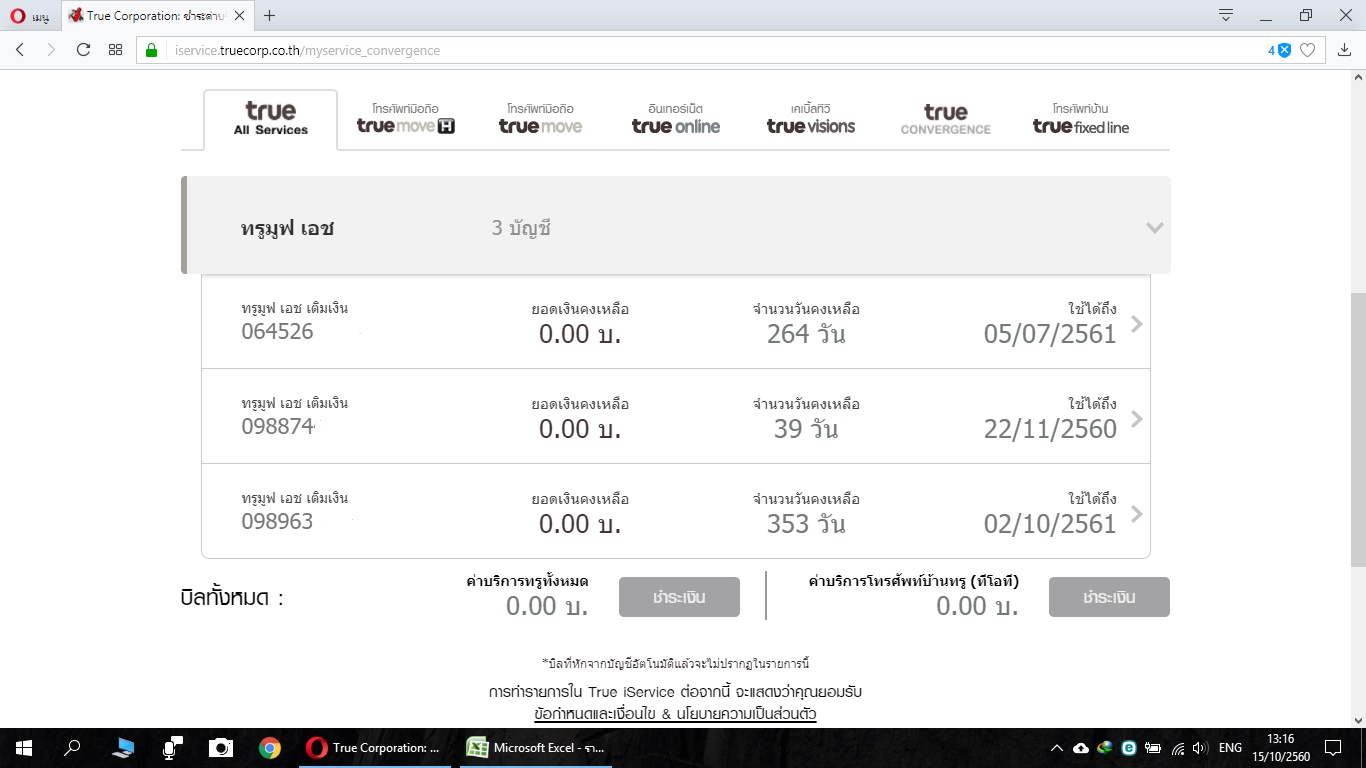Open the Opera downloads icon
Image resolution: width=1366 pixels, height=768 pixels.
pos(1344,50)
